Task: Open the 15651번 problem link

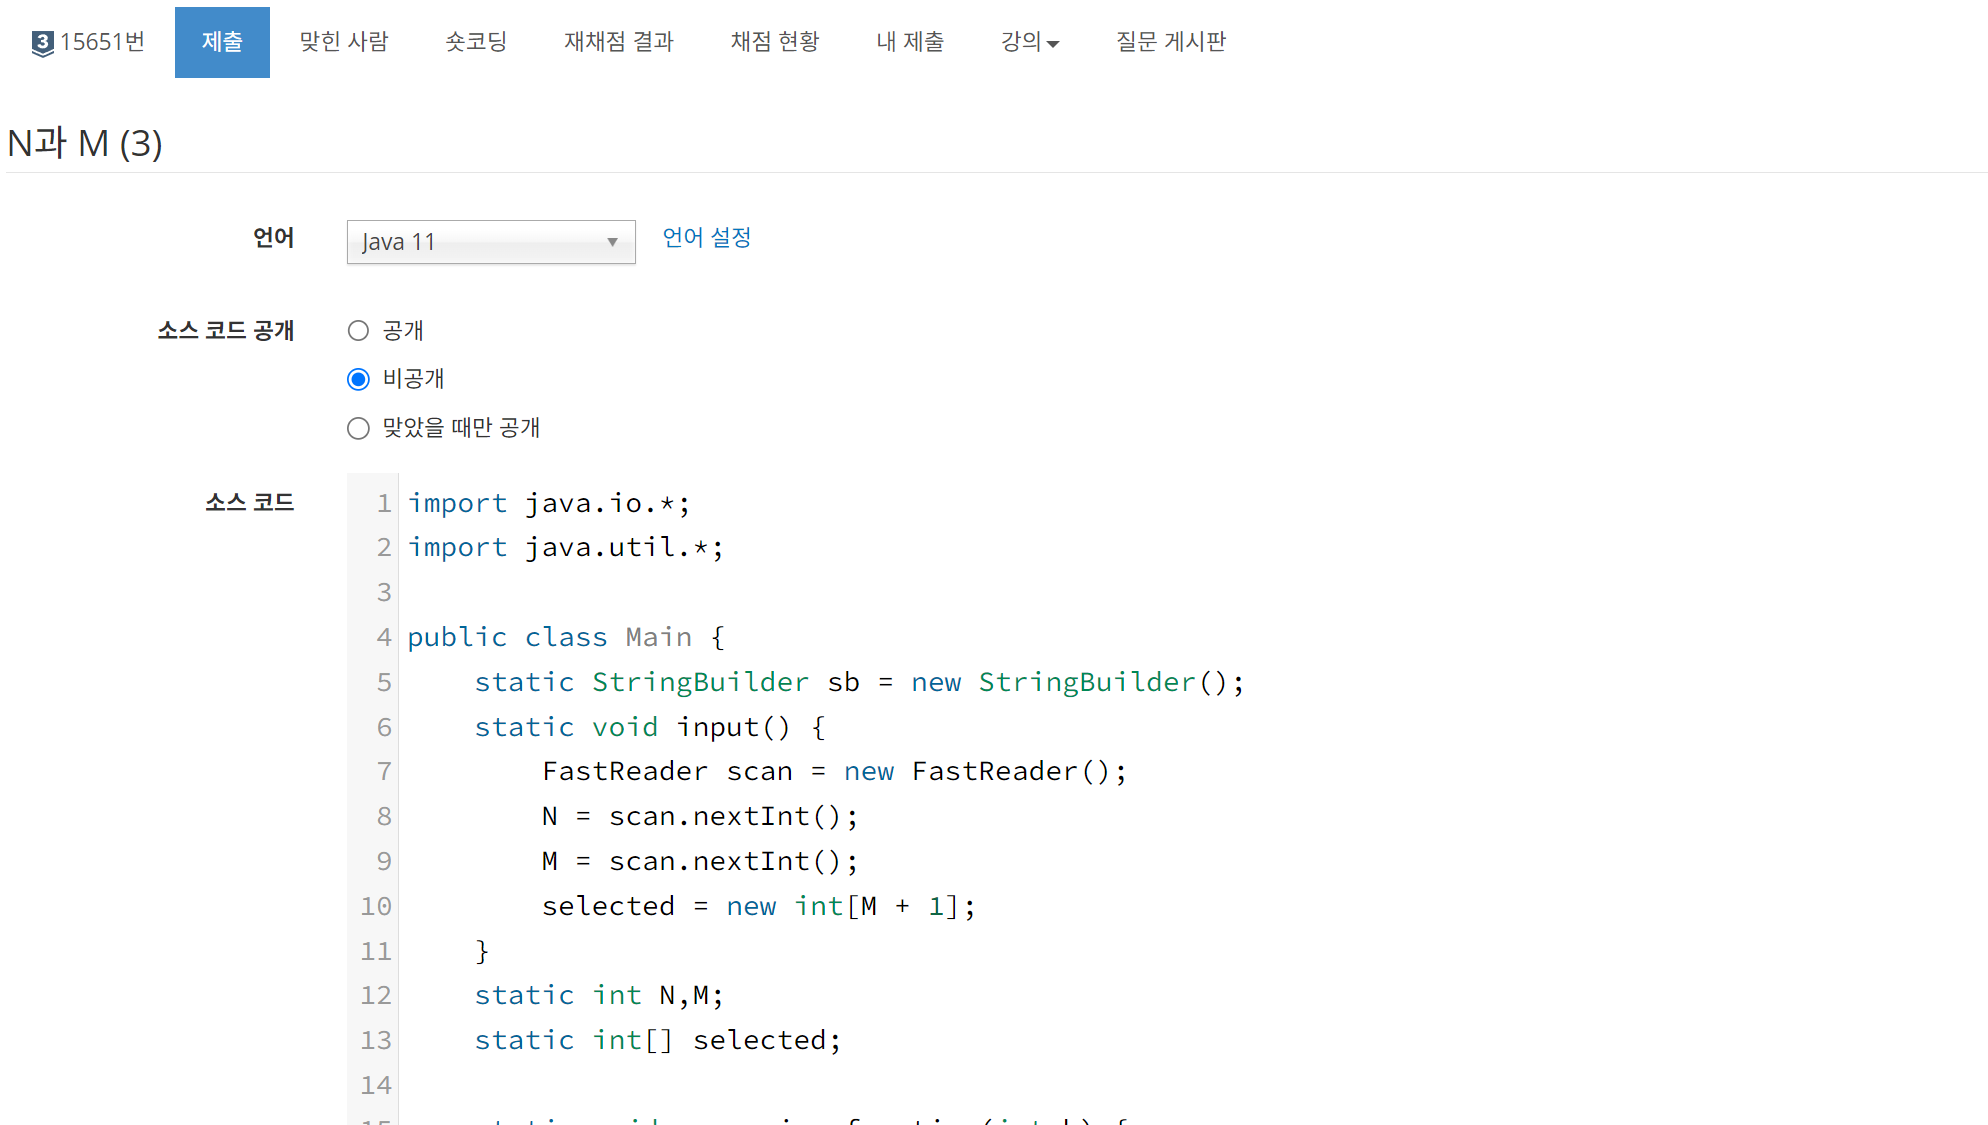Action: (x=102, y=42)
